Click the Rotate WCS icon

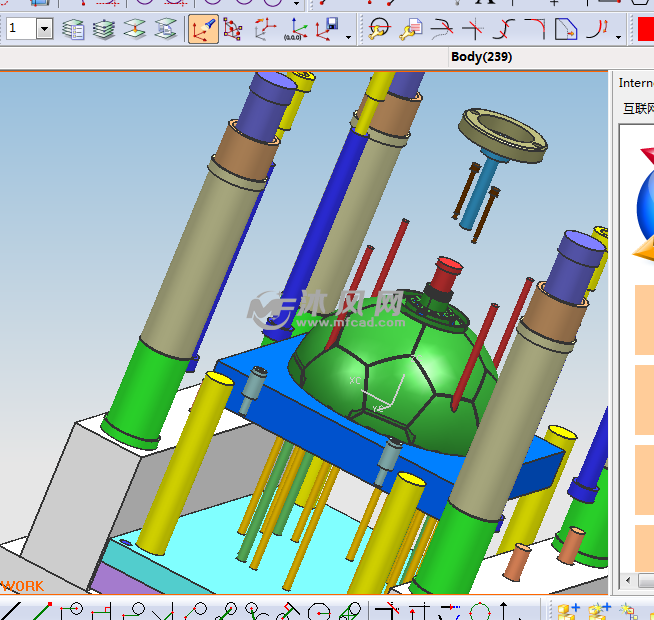pyautogui.click(x=264, y=29)
